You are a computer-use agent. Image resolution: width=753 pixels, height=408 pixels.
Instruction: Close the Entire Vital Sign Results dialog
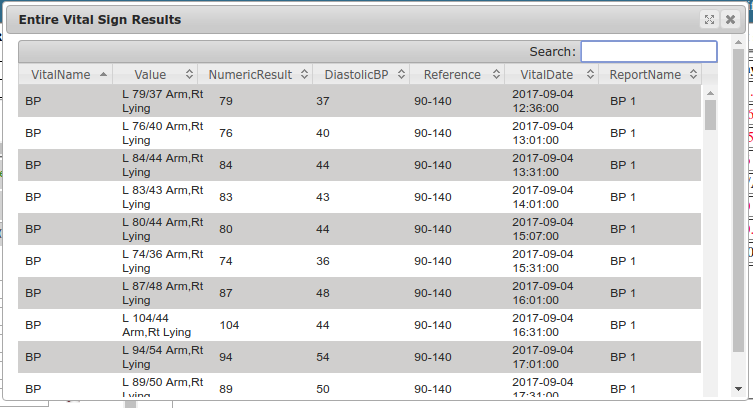coord(730,19)
